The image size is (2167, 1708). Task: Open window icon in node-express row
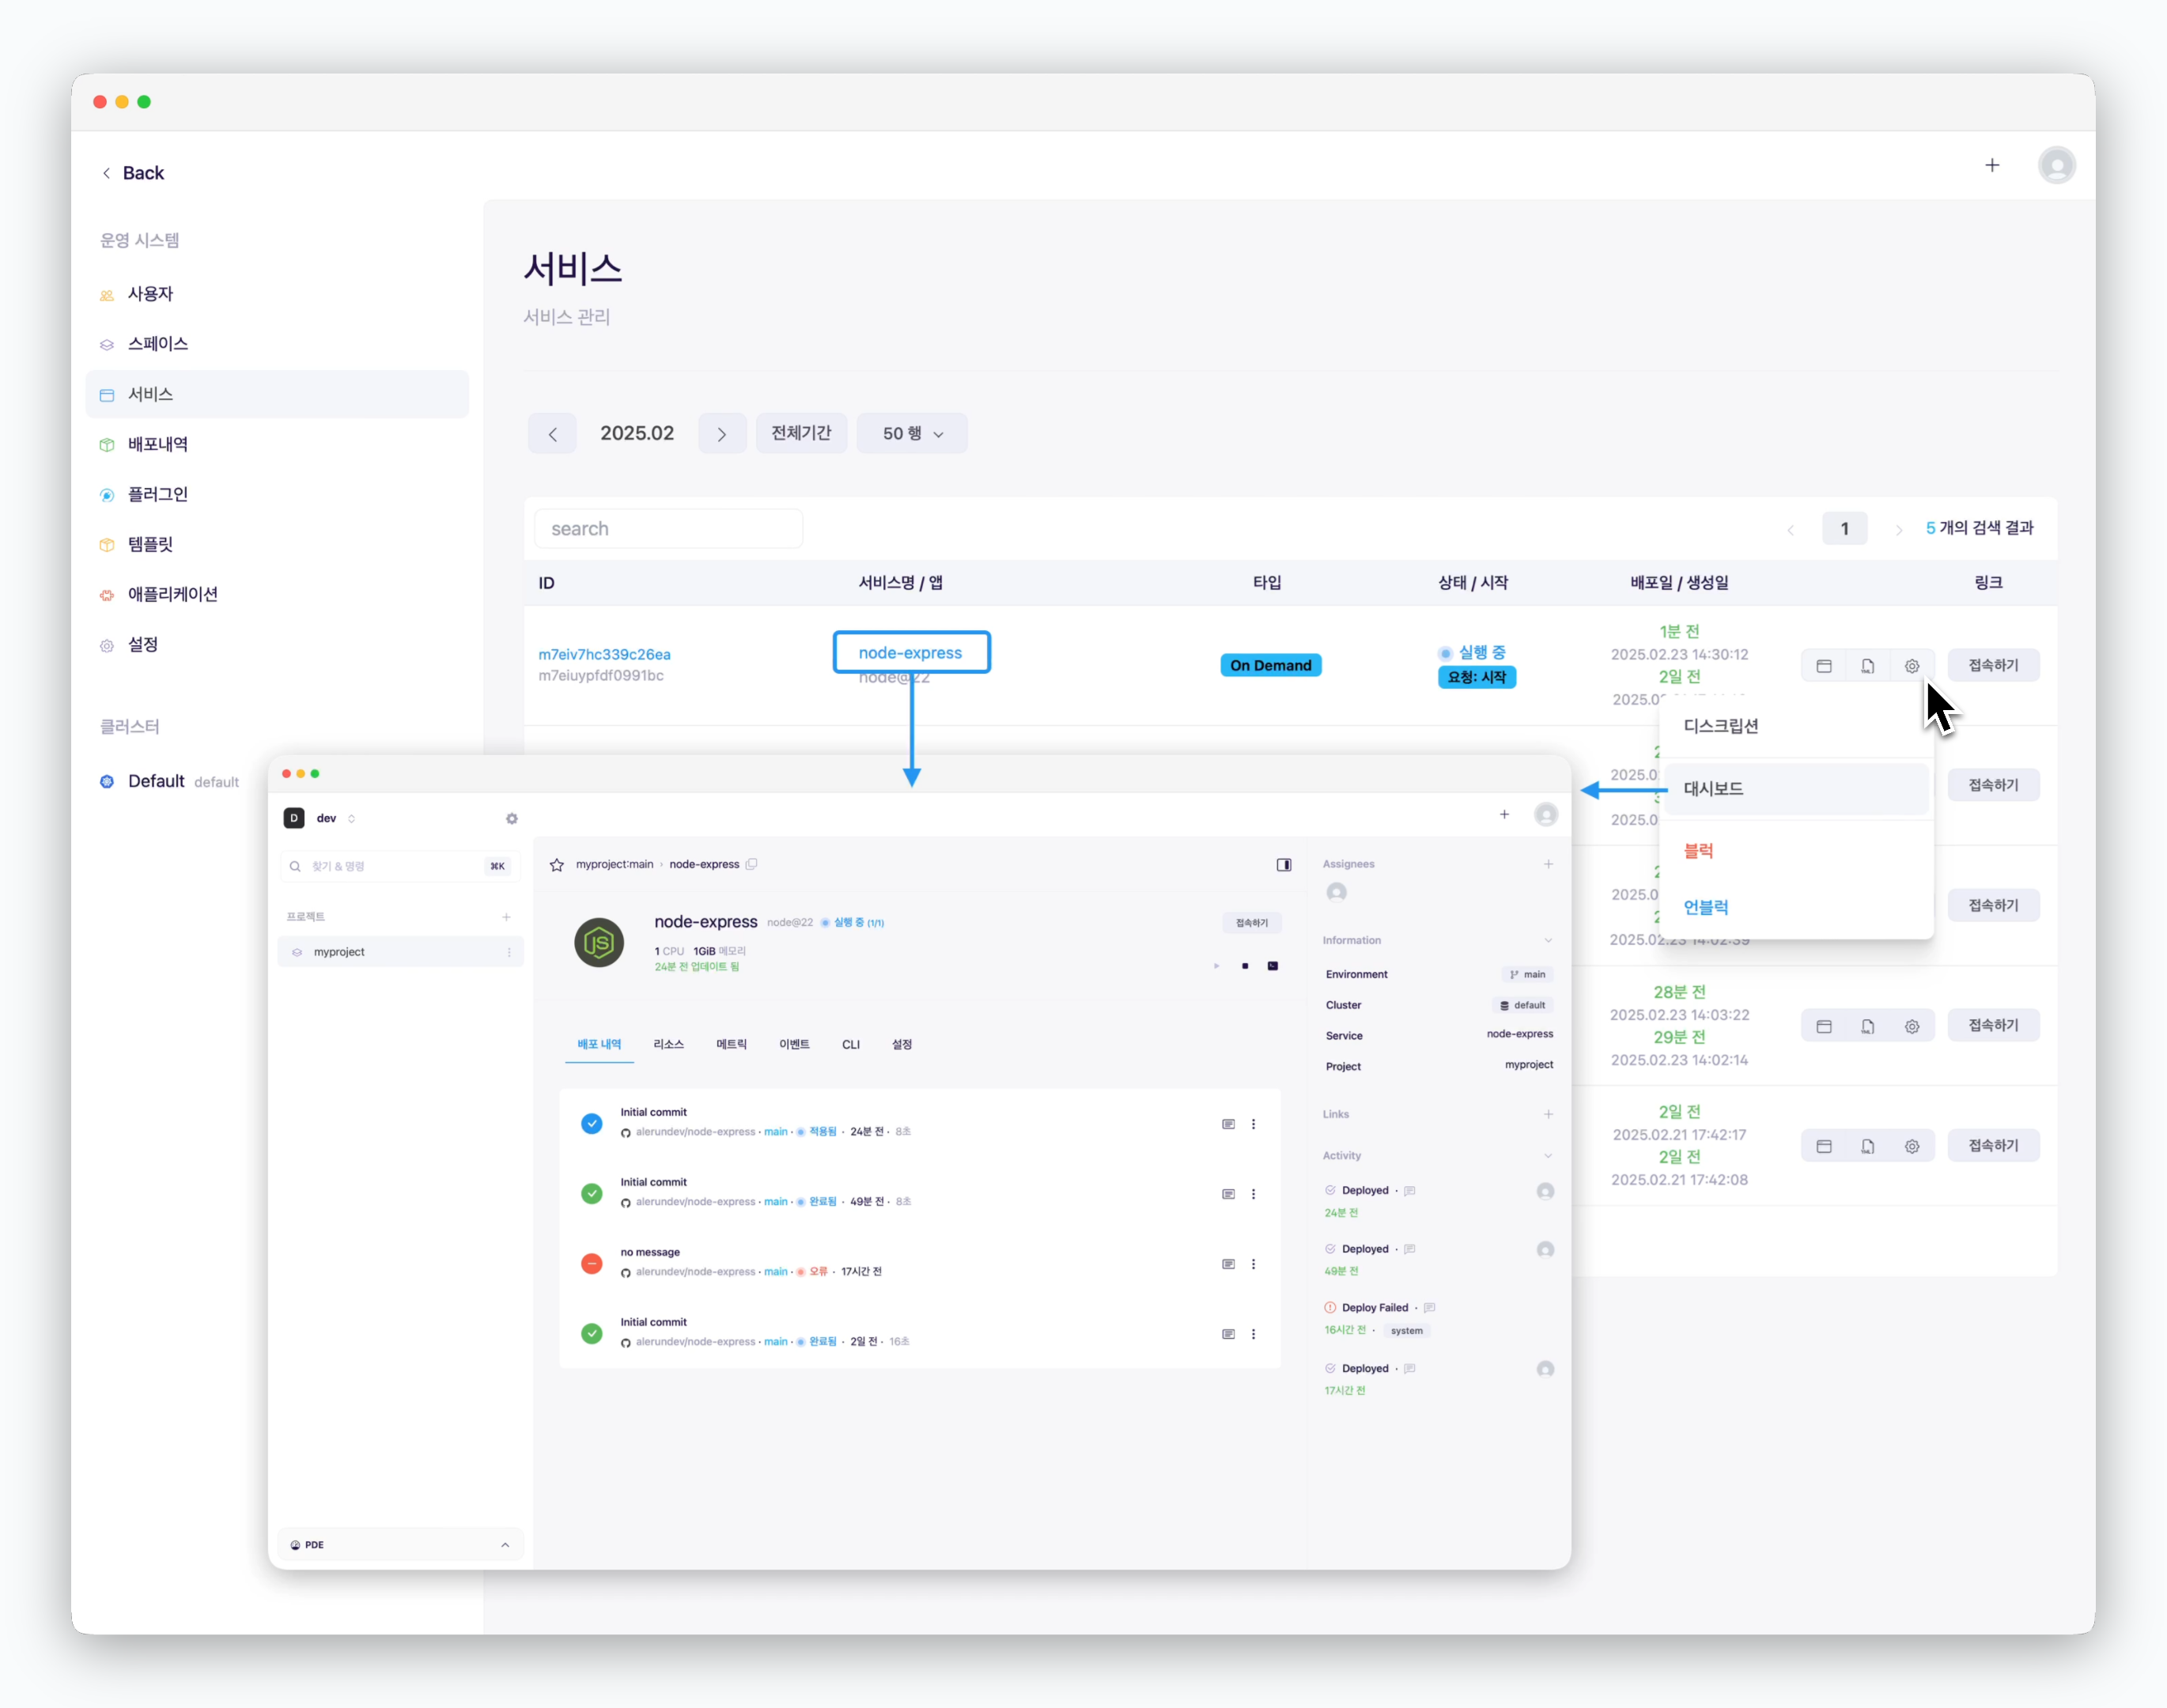[x=1823, y=666]
